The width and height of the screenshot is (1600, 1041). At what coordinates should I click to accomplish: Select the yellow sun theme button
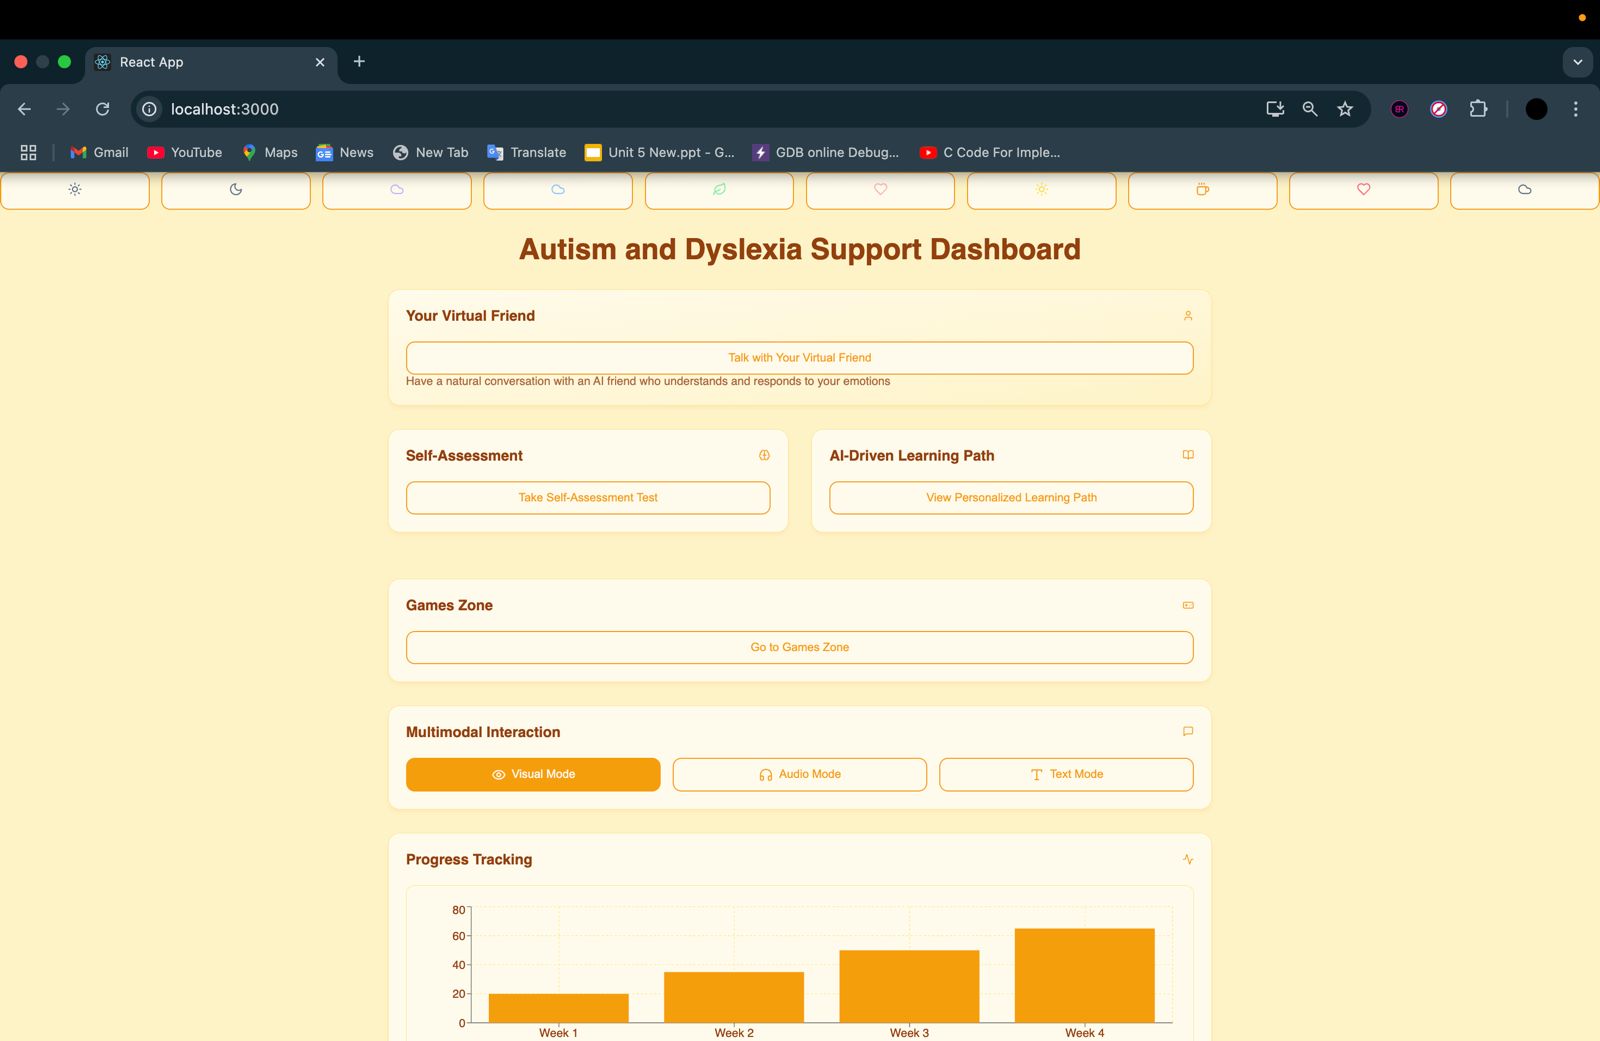pos(1042,190)
